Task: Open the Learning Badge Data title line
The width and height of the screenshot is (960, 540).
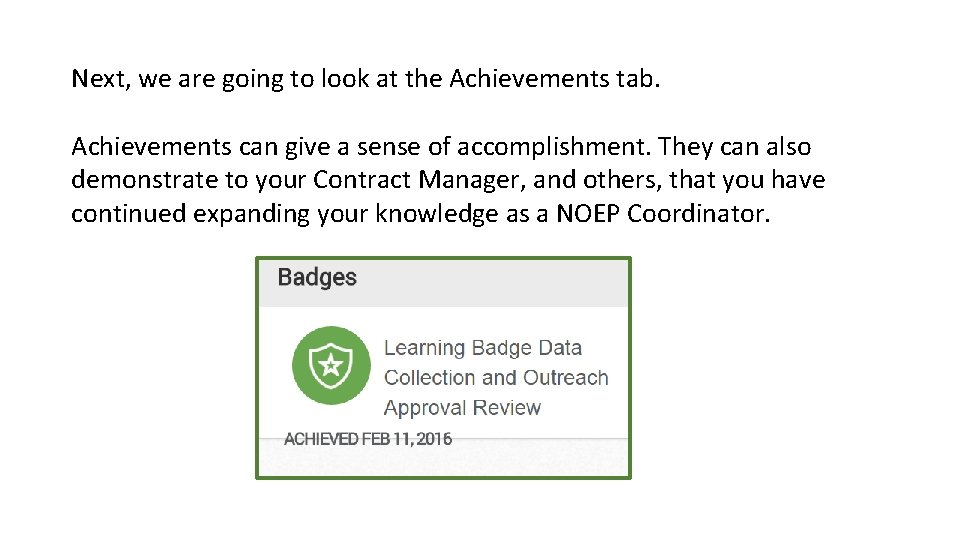Action: coord(482,348)
